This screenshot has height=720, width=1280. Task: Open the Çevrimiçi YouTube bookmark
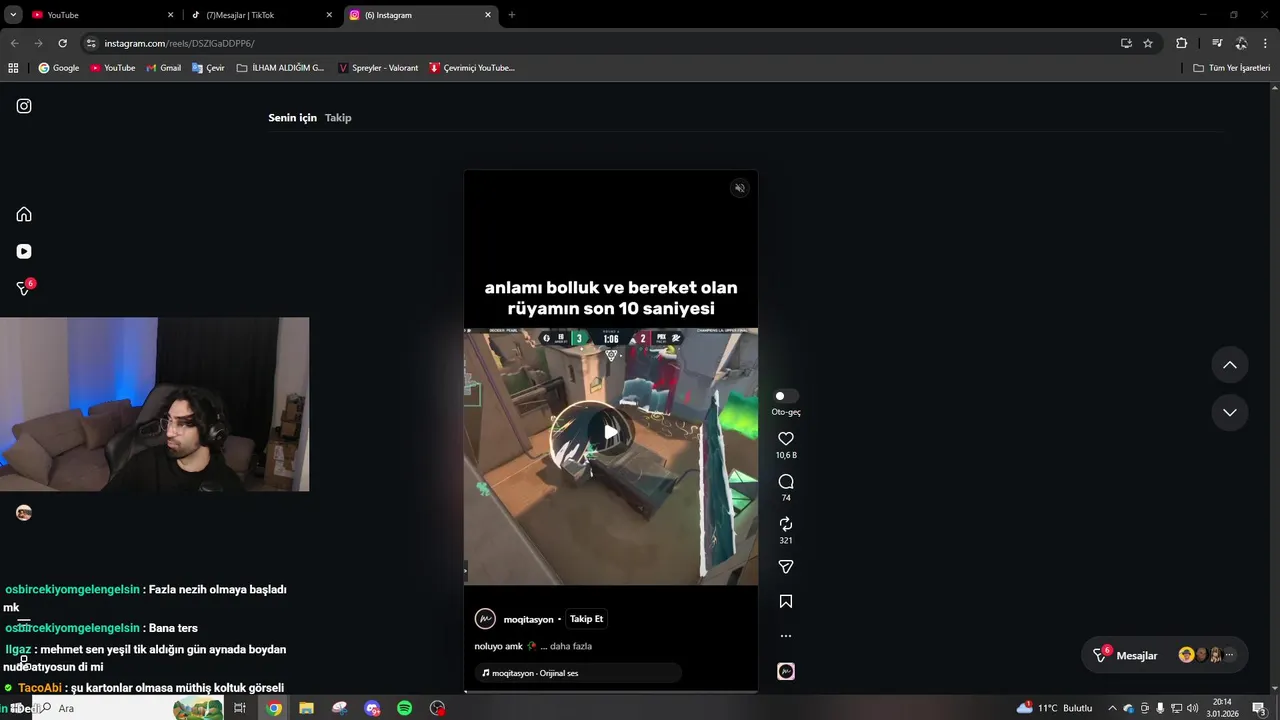pos(472,68)
